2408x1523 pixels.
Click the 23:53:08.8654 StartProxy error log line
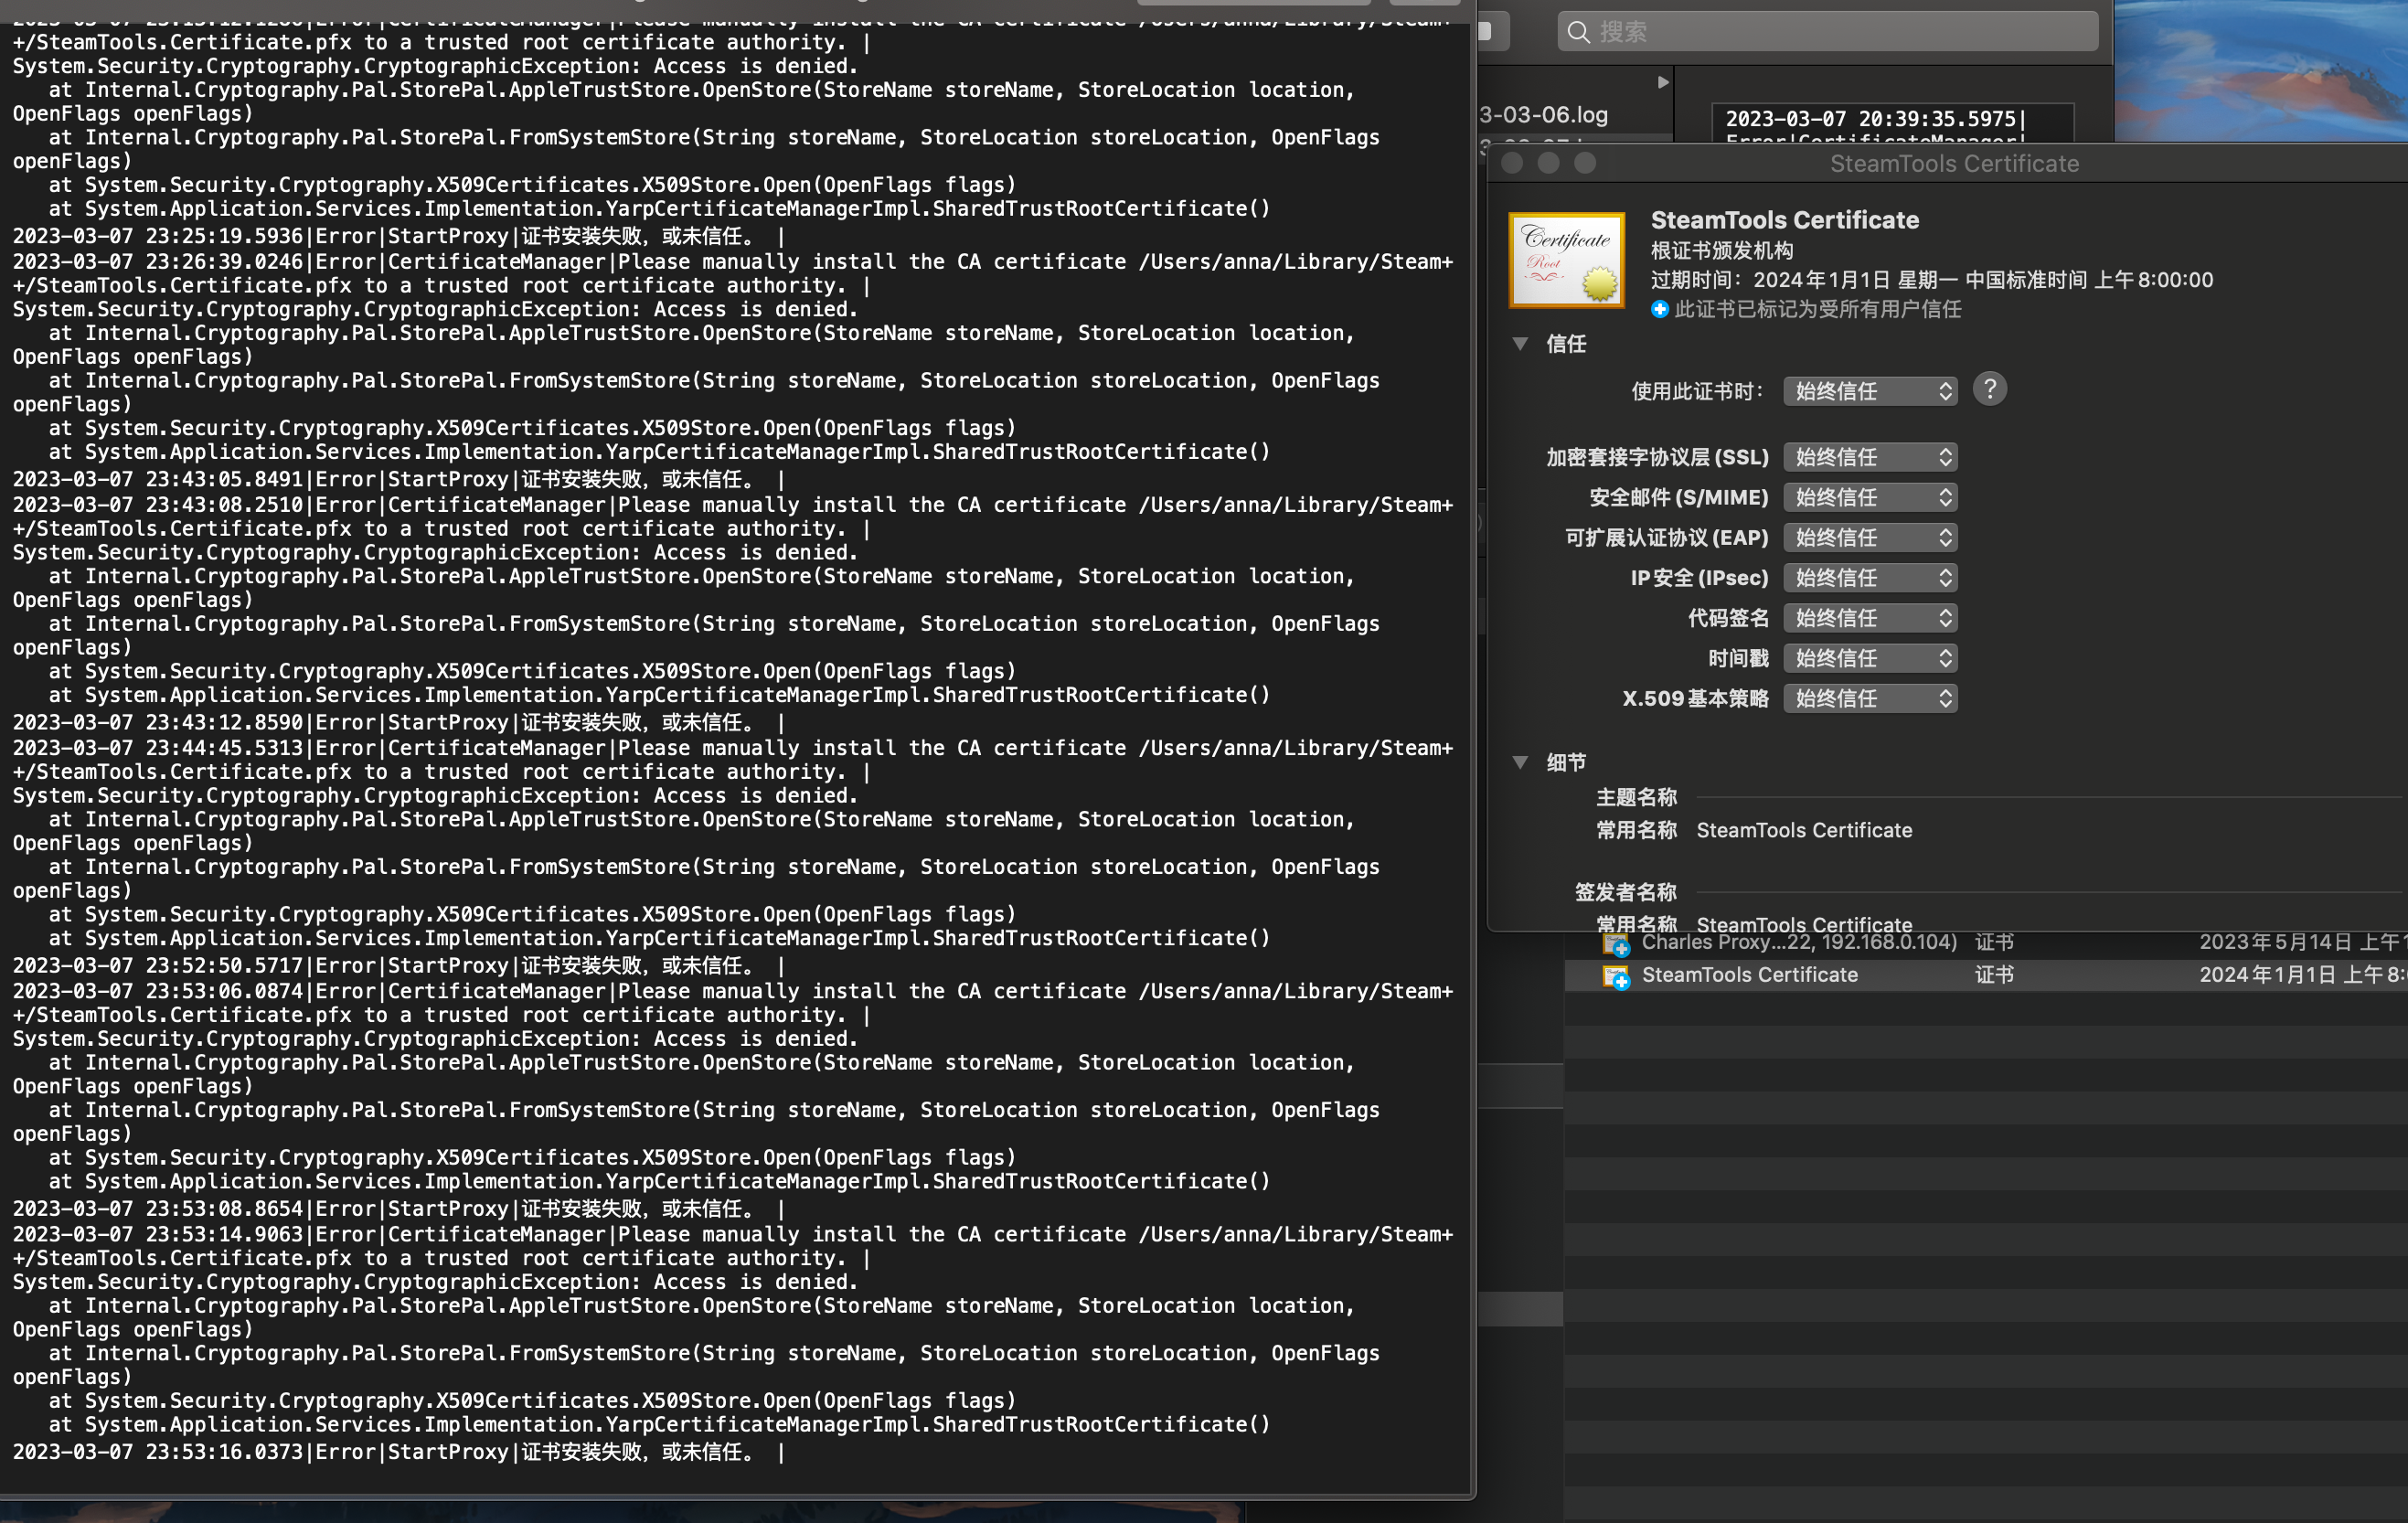tap(398, 1208)
